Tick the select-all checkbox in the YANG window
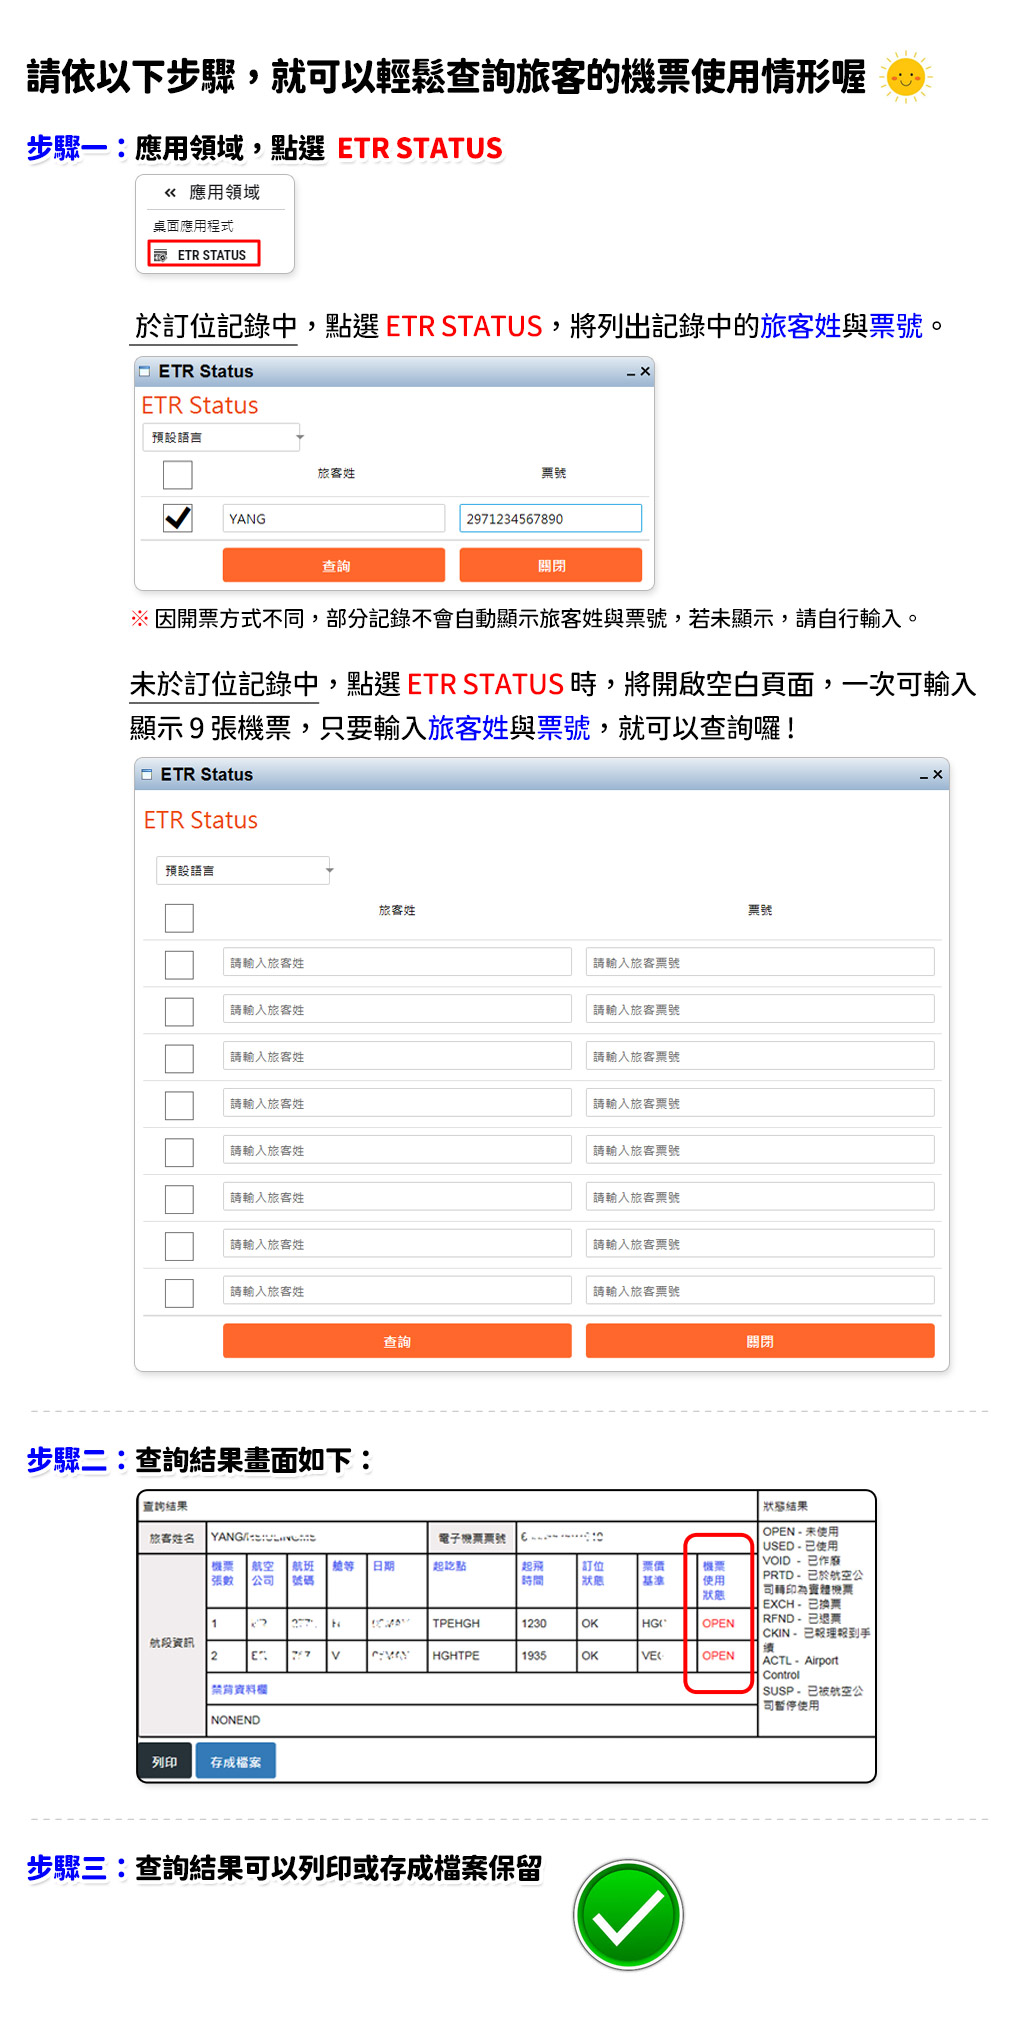This screenshot has height=2031, width=1026. (x=177, y=474)
